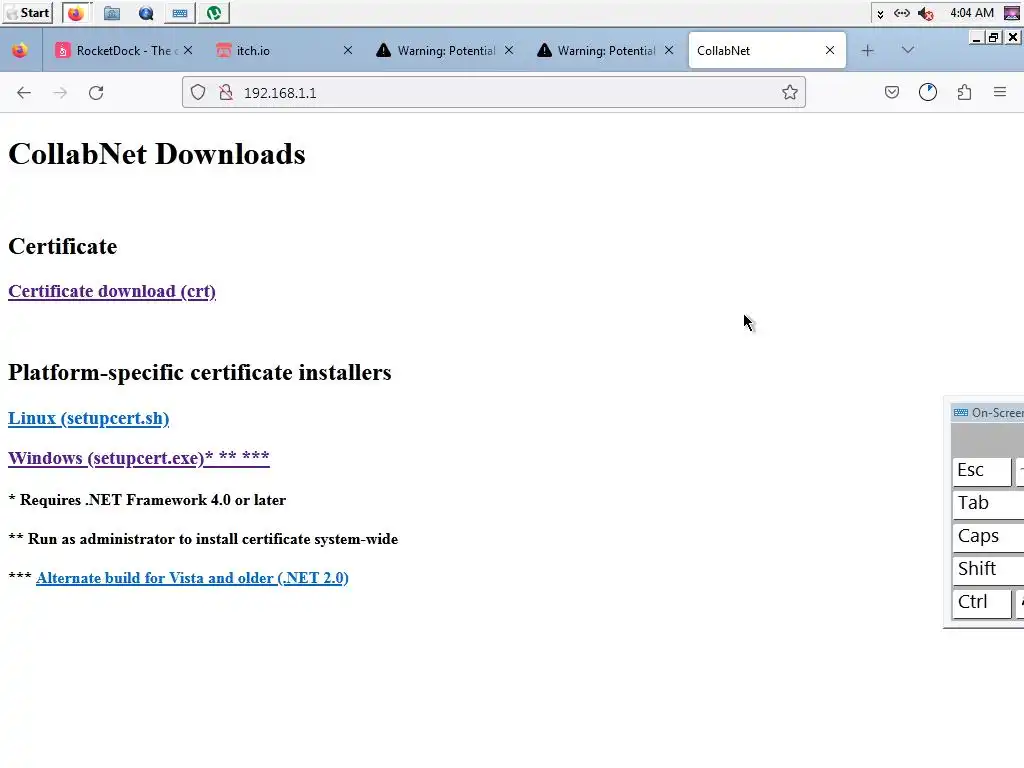Reload the current page
The image size is (1024, 768).
pos(96,93)
